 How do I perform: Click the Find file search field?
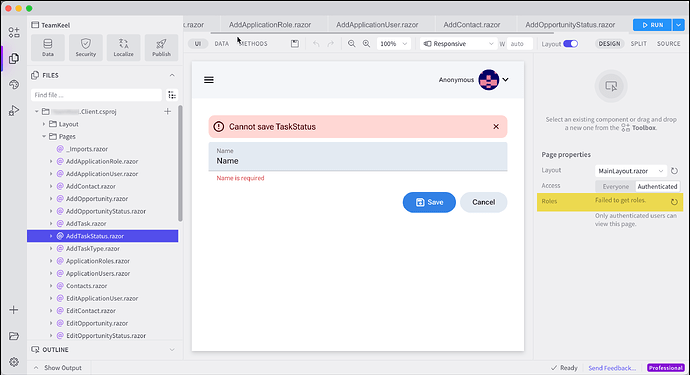(x=96, y=95)
